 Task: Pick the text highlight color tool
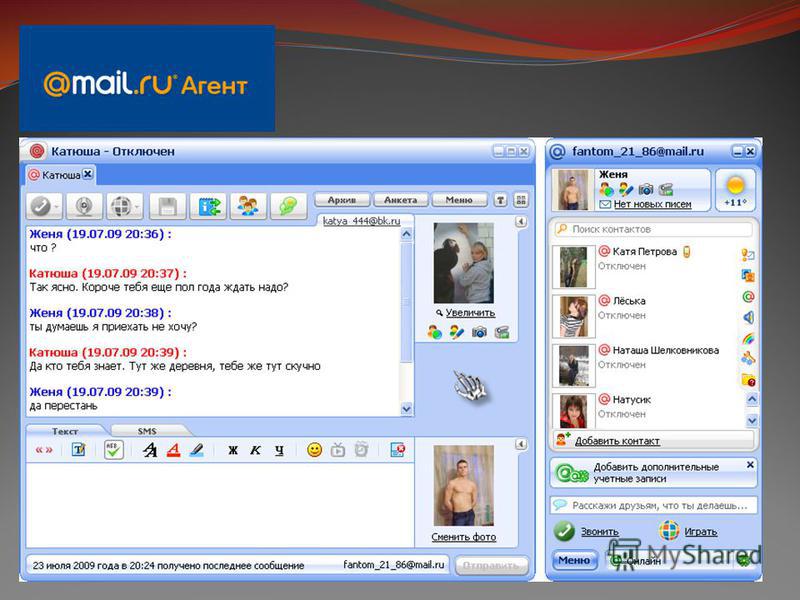(197, 449)
